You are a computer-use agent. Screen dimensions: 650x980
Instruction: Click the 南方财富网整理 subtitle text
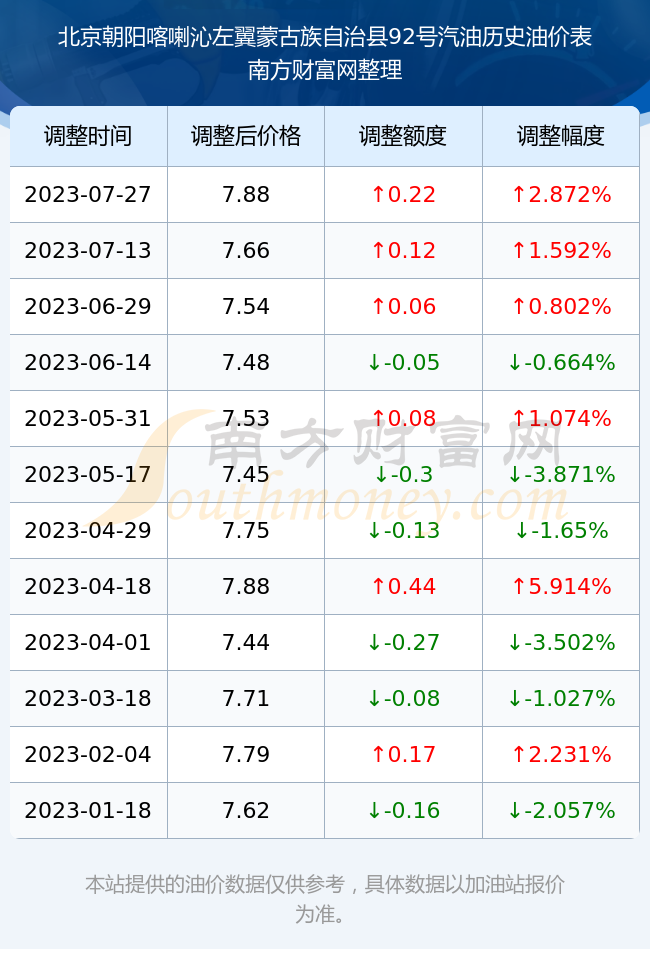click(325, 70)
